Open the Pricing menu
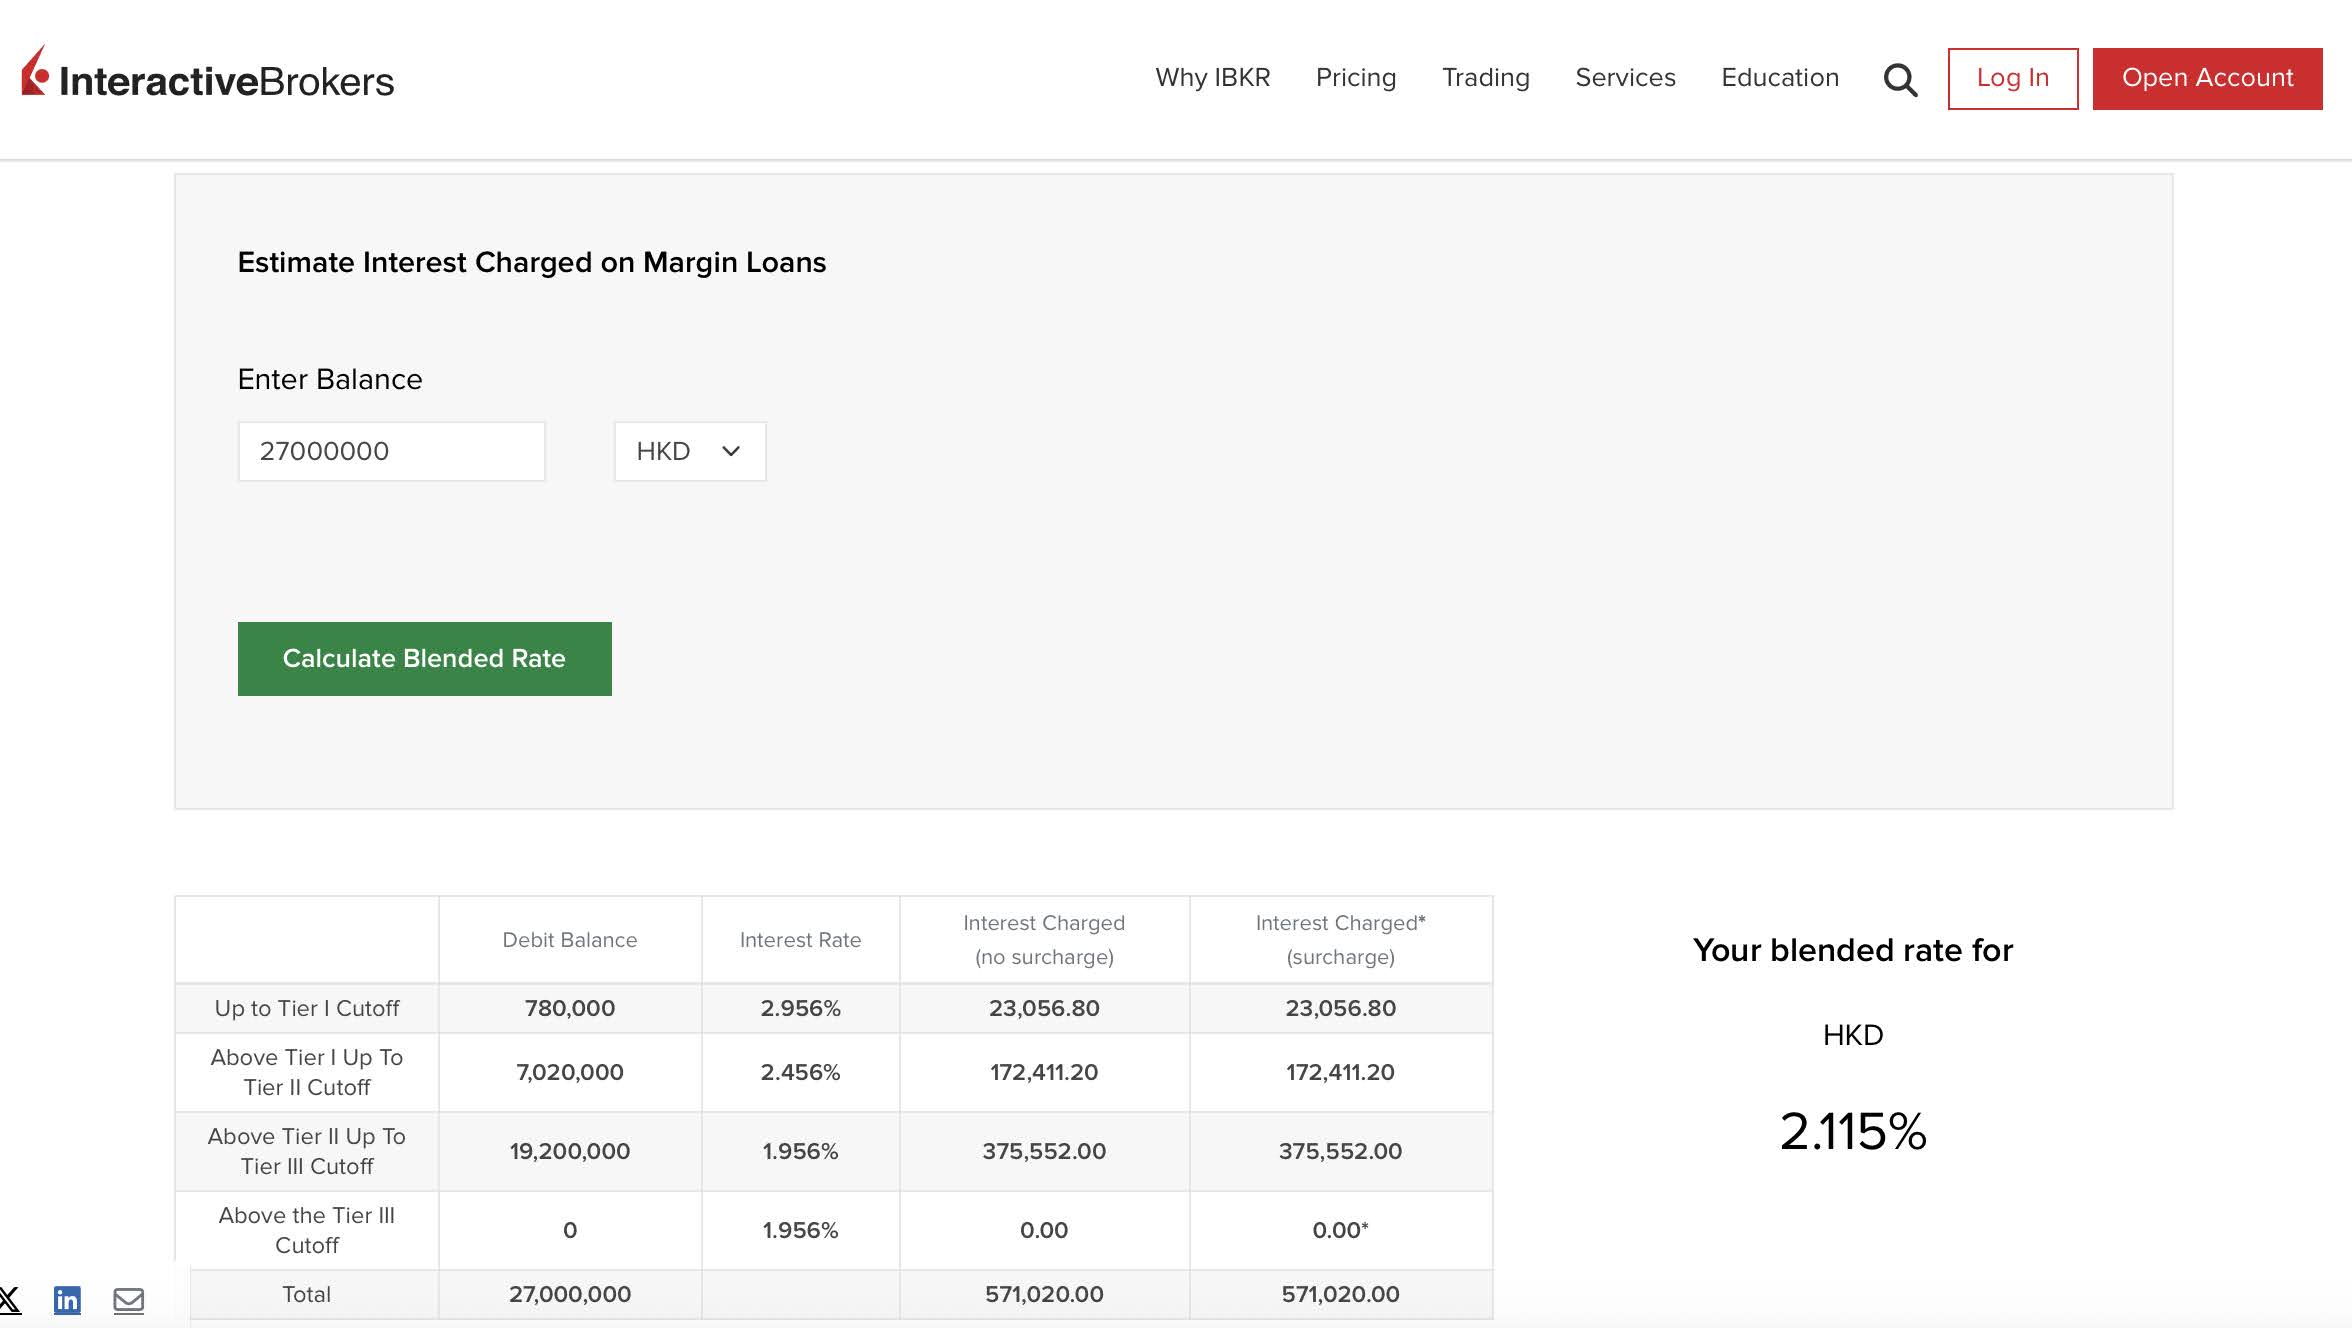 point(1355,78)
